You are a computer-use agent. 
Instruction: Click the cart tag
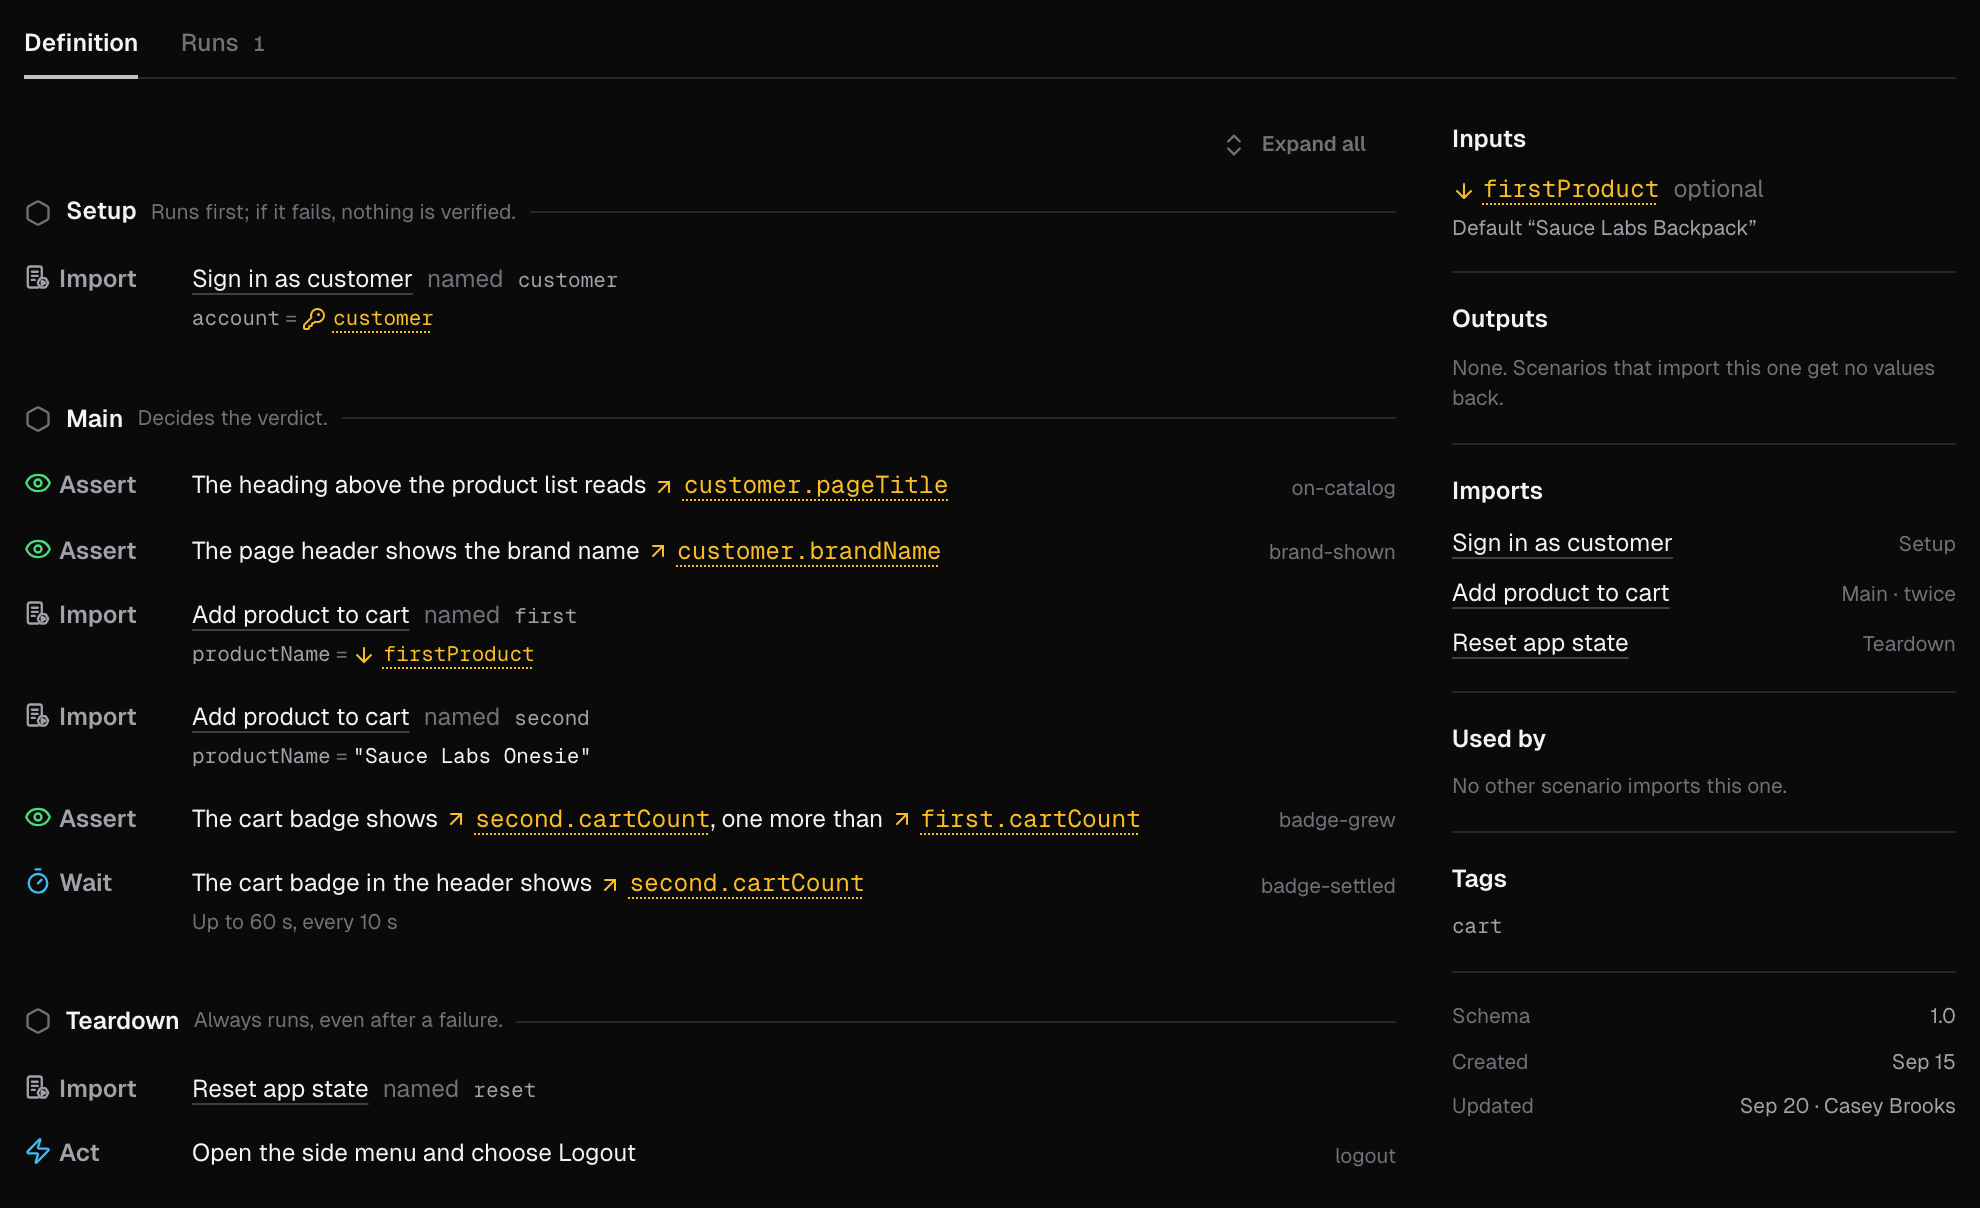click(x=1476, y=927)
